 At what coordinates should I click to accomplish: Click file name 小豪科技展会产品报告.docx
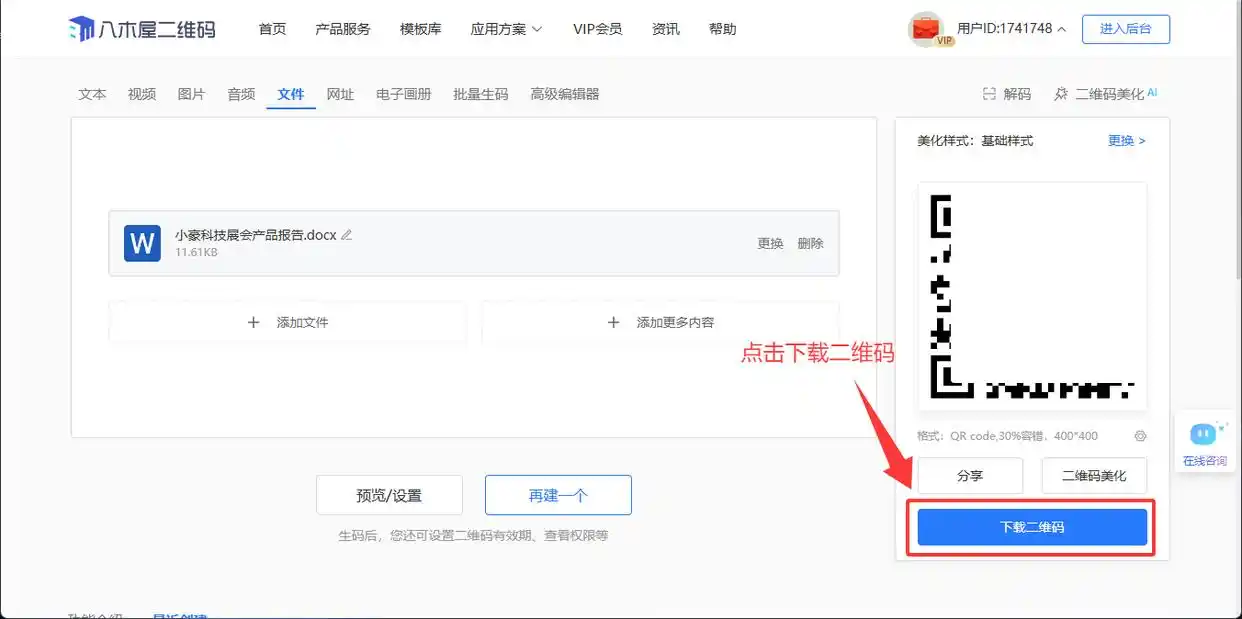click(256, 235)
